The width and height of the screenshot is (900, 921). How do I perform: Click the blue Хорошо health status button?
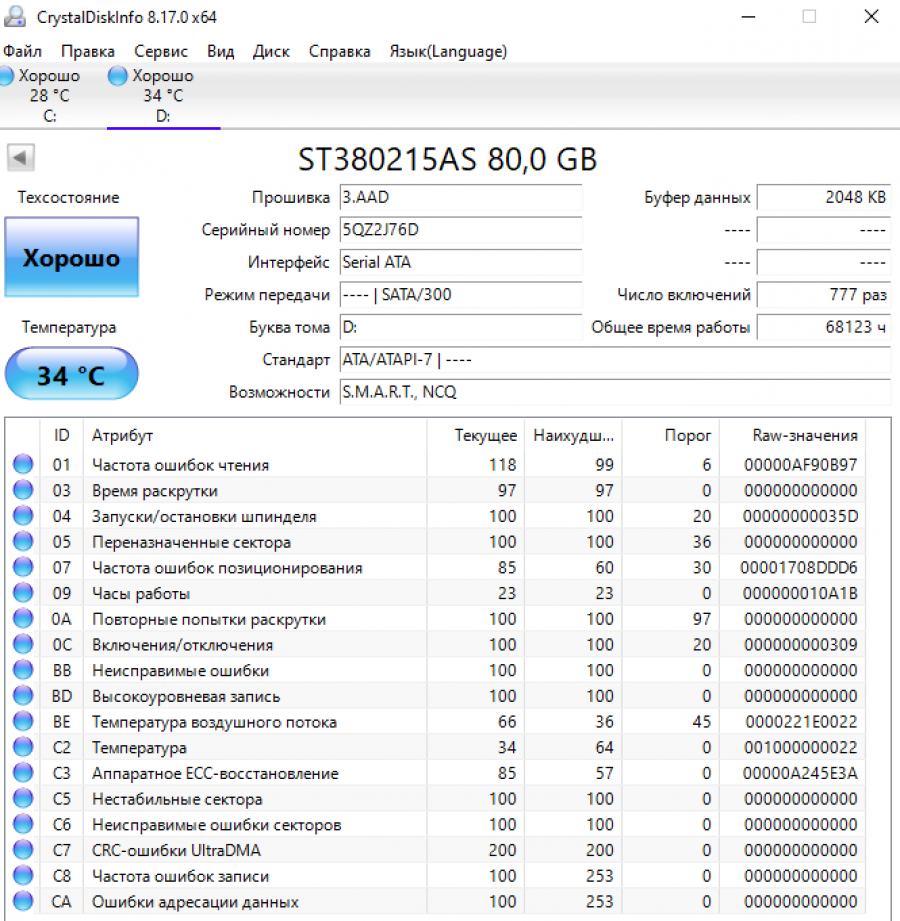pyautogui.click(x=72, y=258)
